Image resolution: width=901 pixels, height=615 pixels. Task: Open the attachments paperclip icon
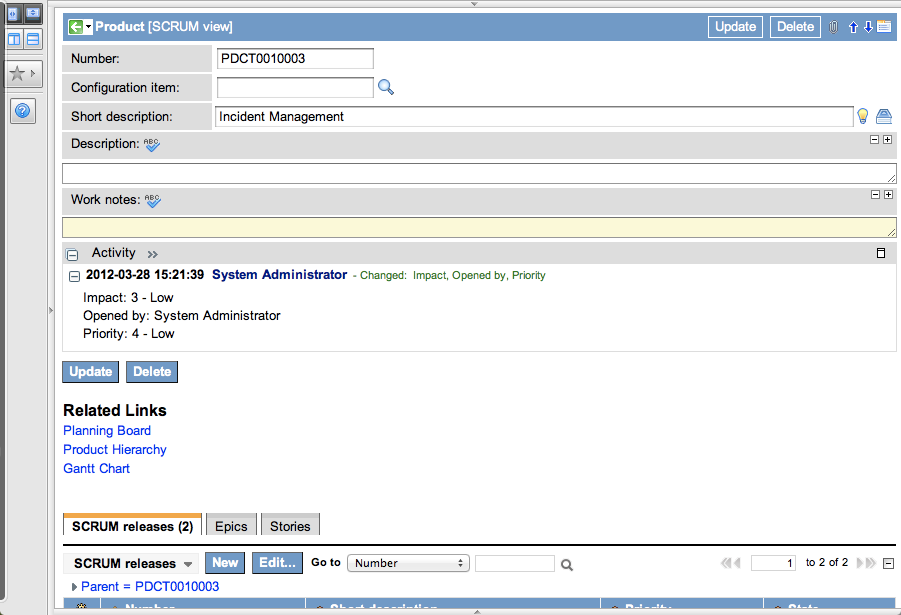(x=833, y=27)
